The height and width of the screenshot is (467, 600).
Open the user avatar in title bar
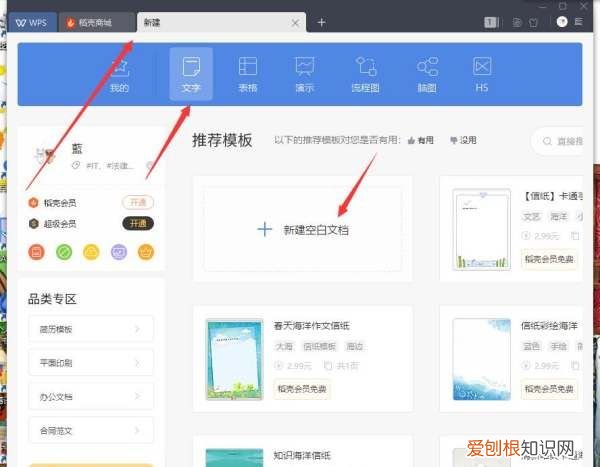point(562,22)
